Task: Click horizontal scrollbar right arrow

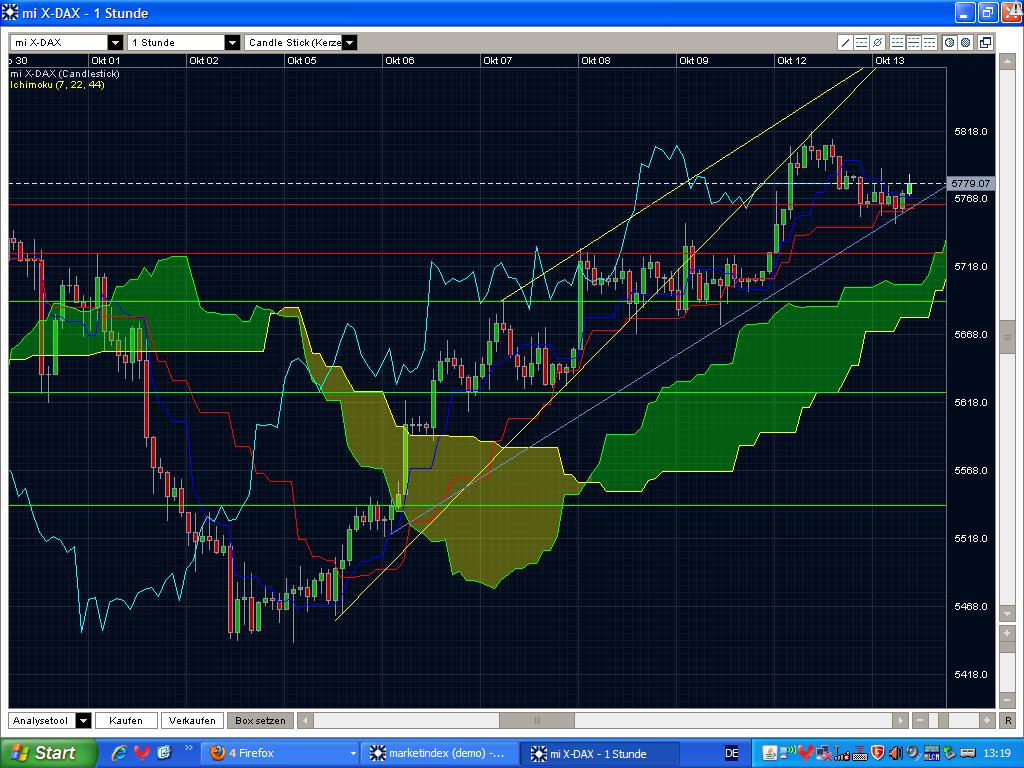Action: tap(901, 720)
